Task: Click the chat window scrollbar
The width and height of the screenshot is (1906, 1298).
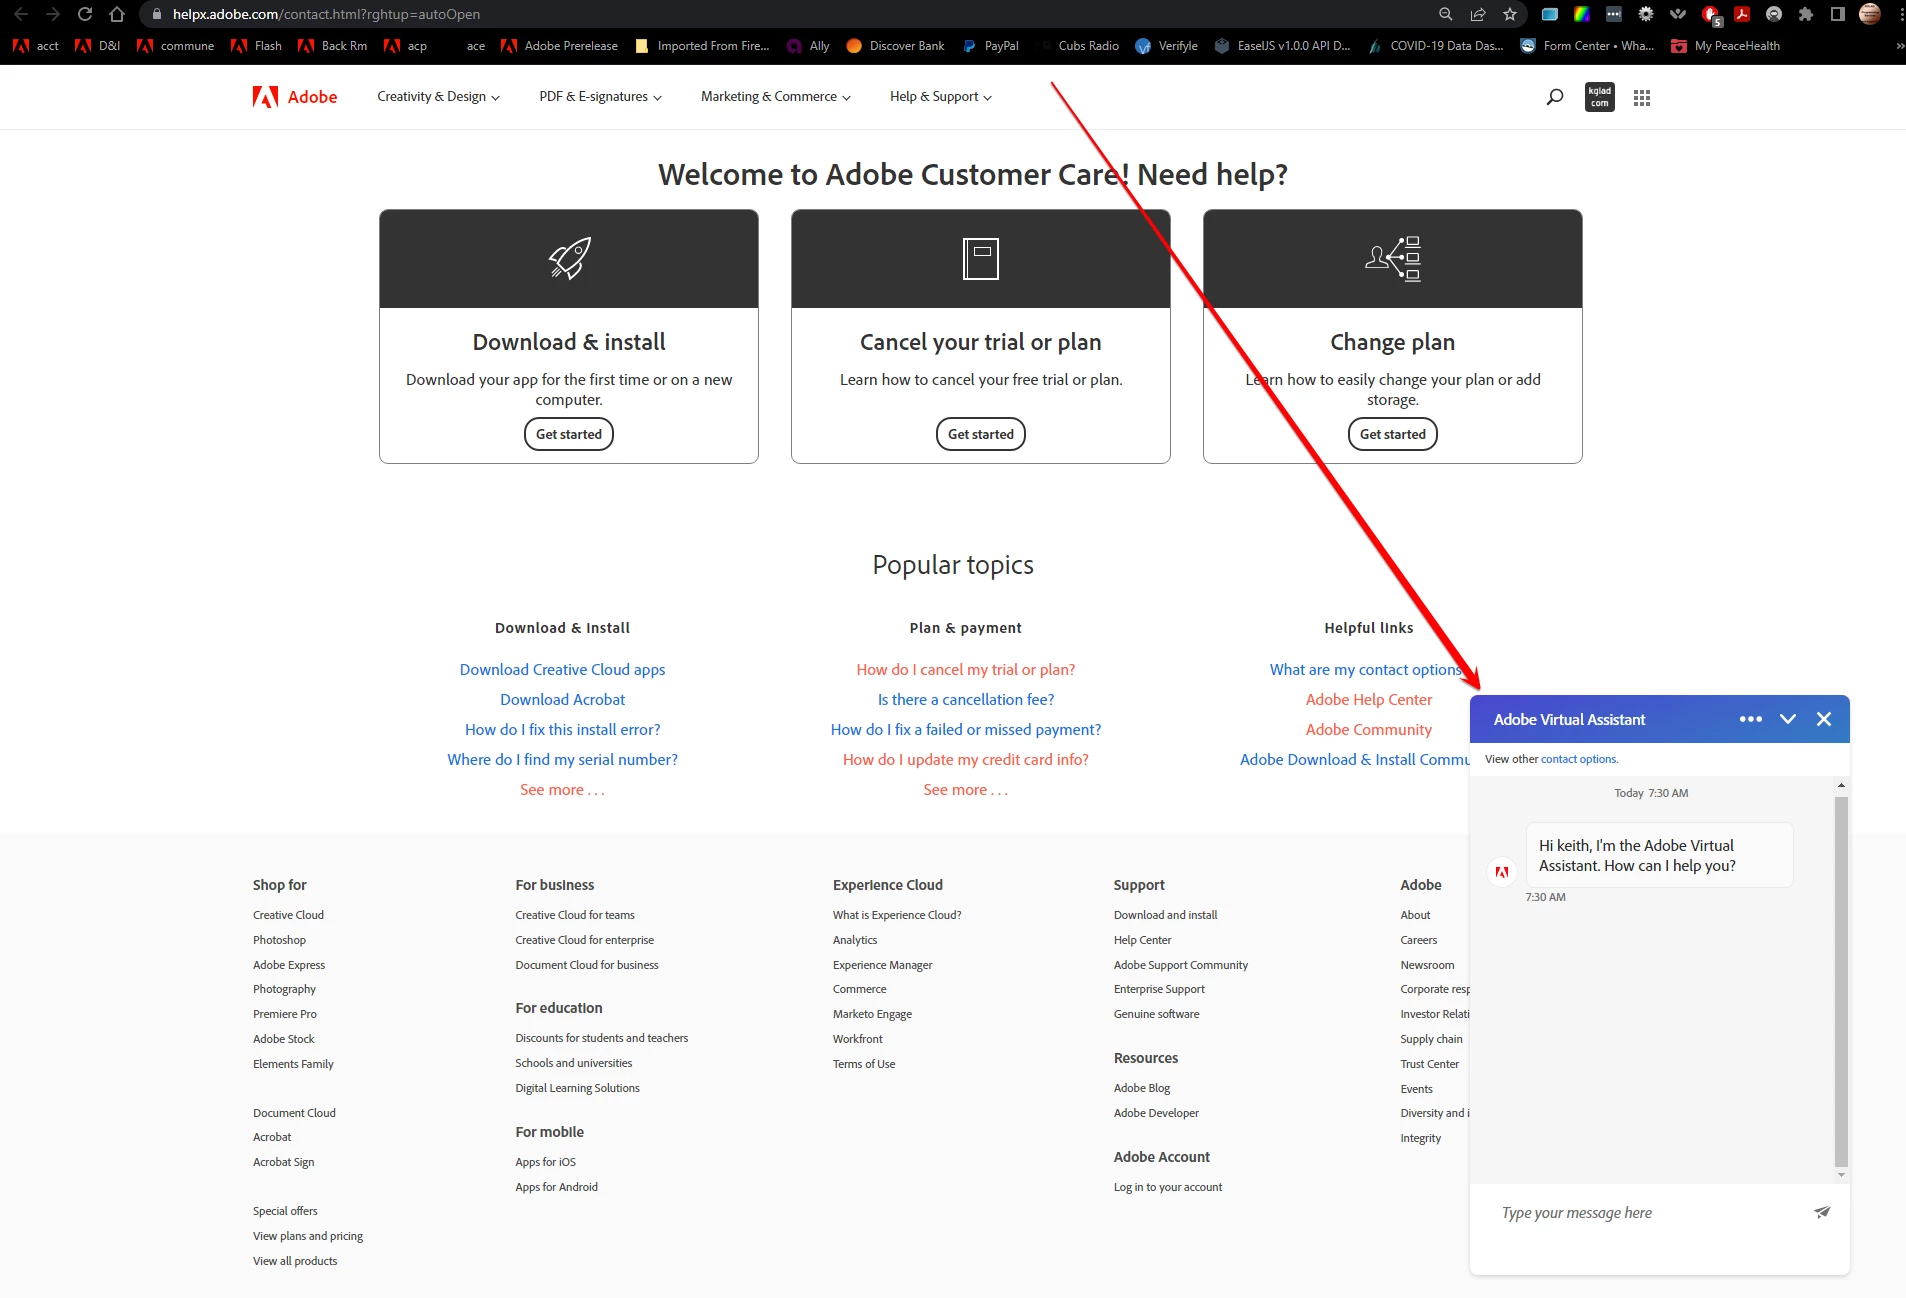Action: [1840, 980]
